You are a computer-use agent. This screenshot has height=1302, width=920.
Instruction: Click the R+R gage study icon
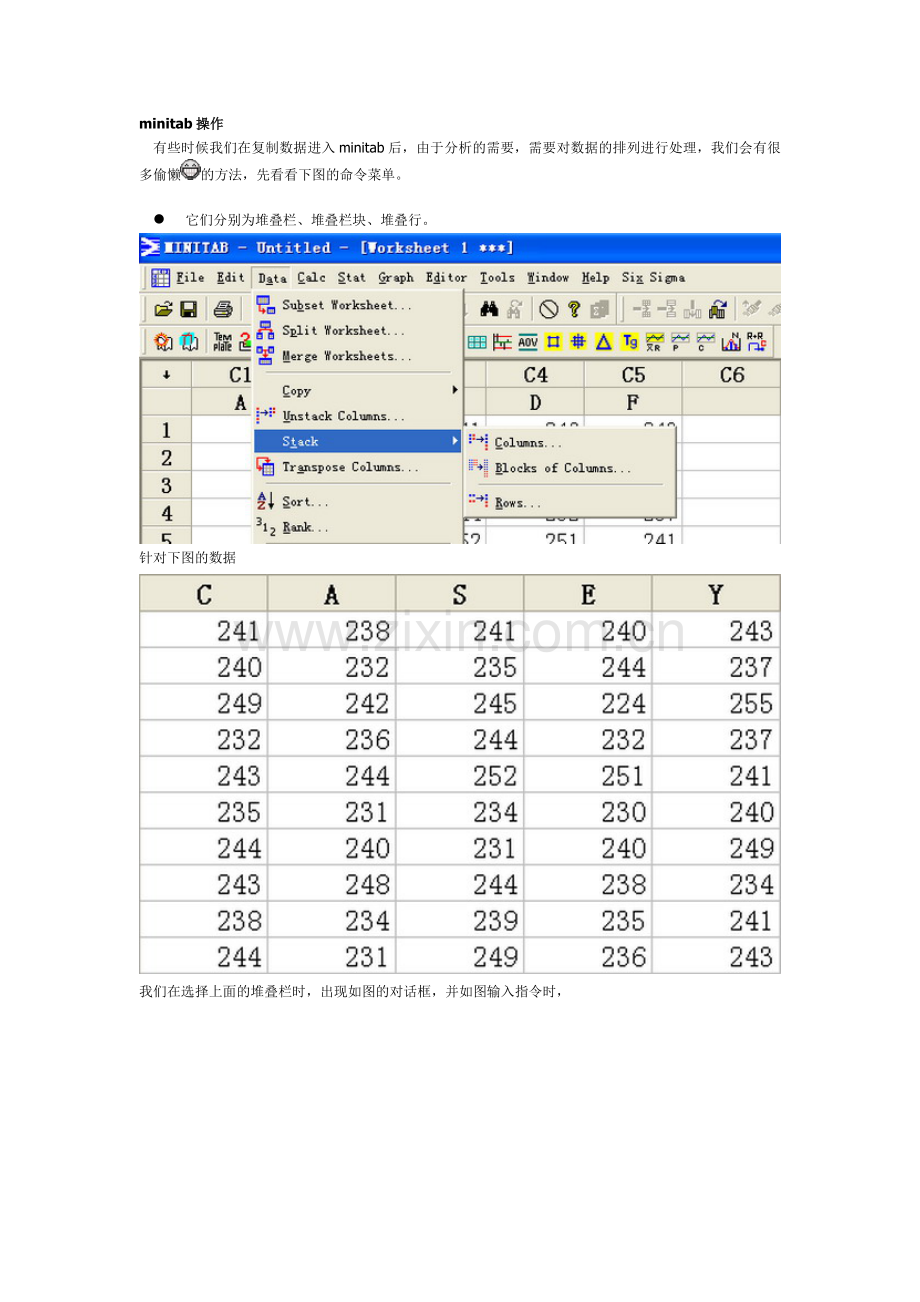tap(757, 342)
